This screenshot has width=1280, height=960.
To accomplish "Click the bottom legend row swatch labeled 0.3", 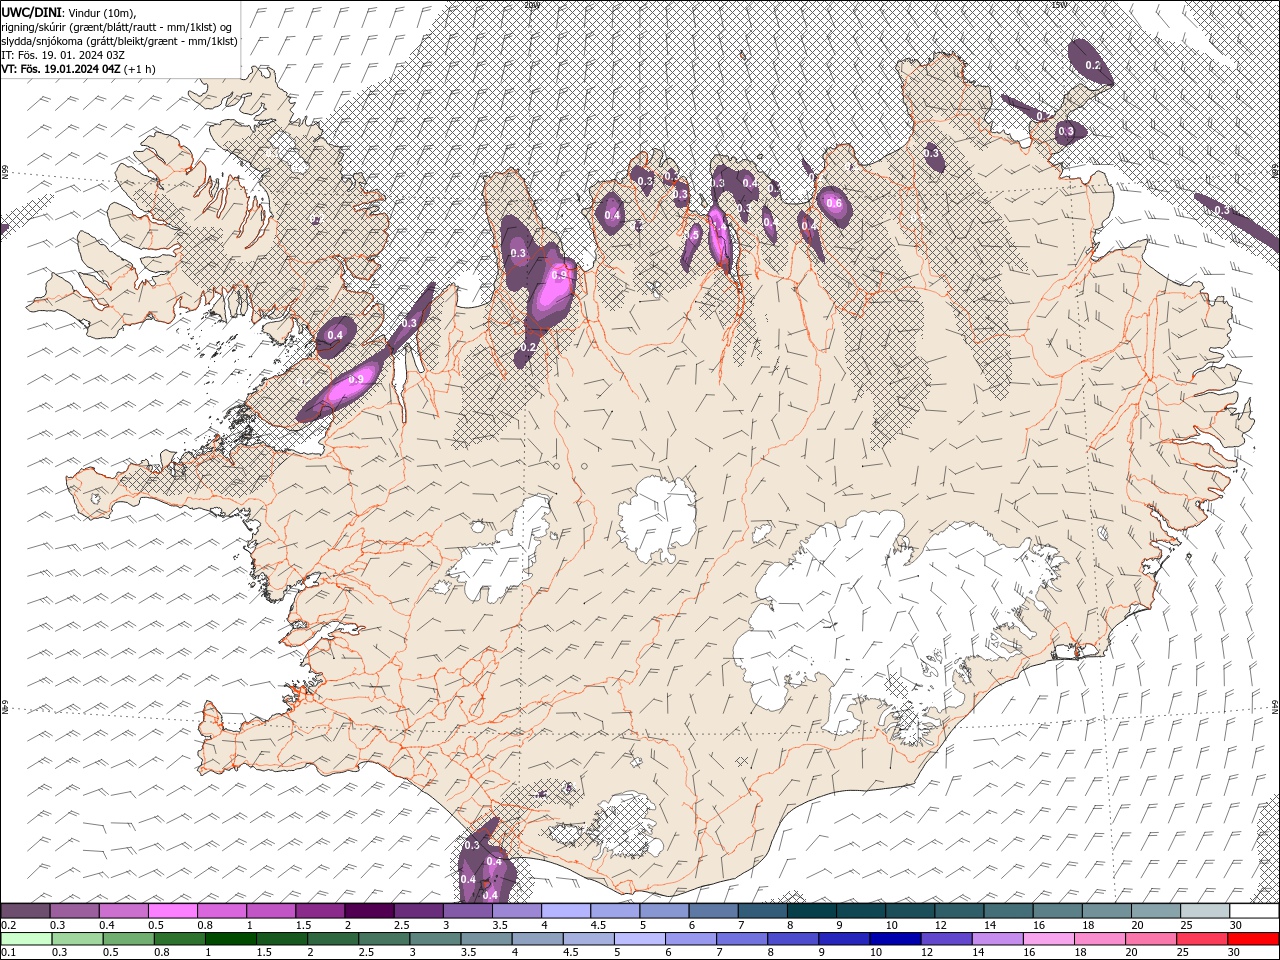I will [x=78, y=939].
